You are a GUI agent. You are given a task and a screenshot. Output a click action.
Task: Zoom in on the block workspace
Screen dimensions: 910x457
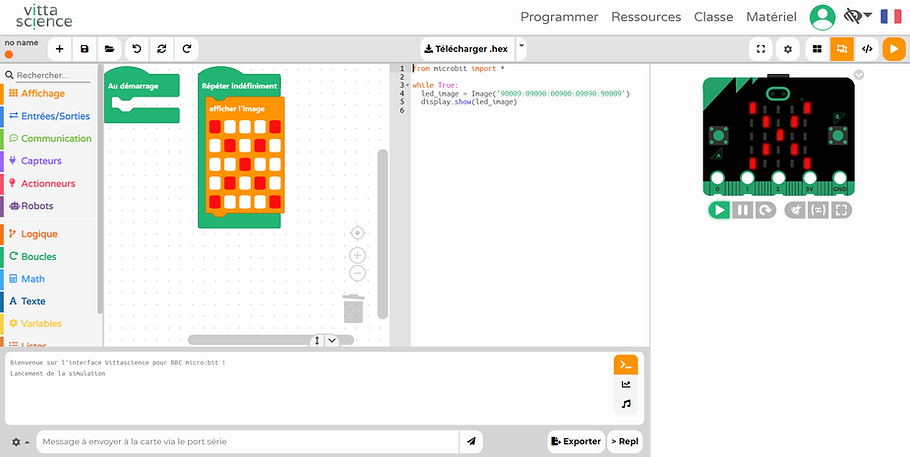(358, 256)
